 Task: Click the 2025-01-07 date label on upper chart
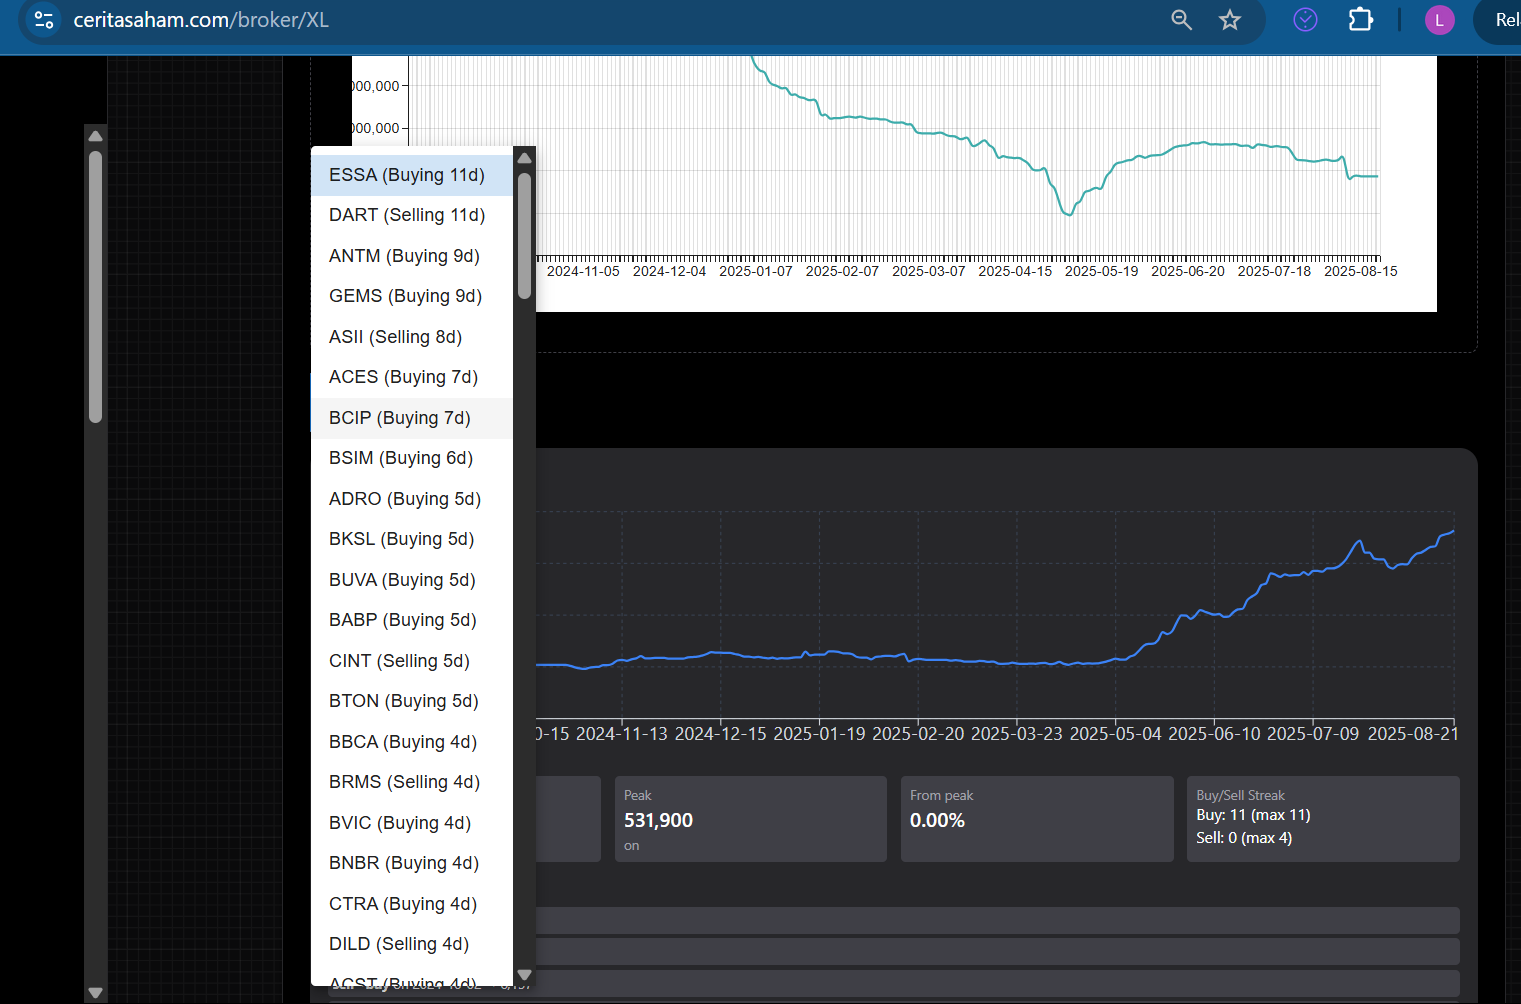tap(756, 271)
